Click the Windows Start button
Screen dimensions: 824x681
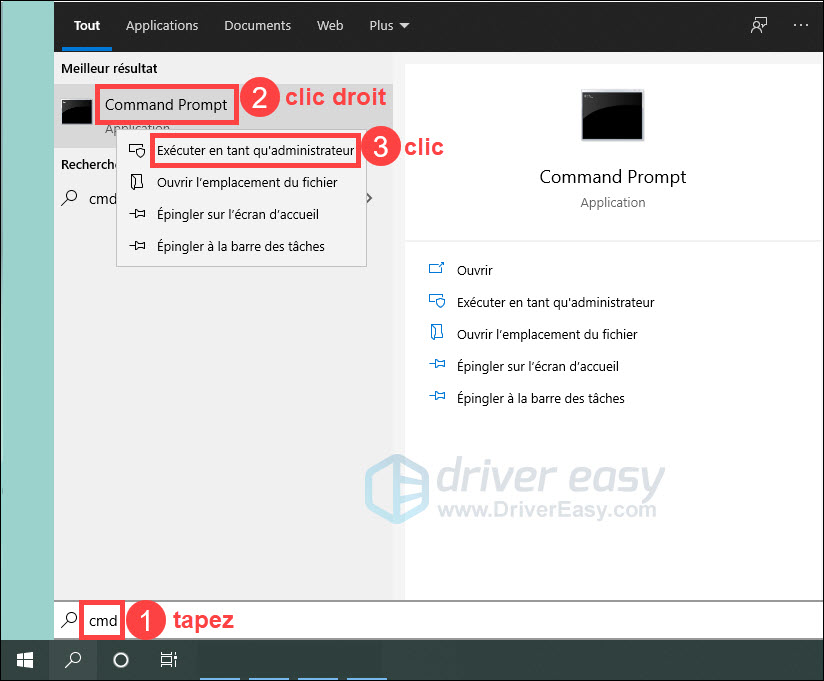pyautogui.click(x=25, y=660)
